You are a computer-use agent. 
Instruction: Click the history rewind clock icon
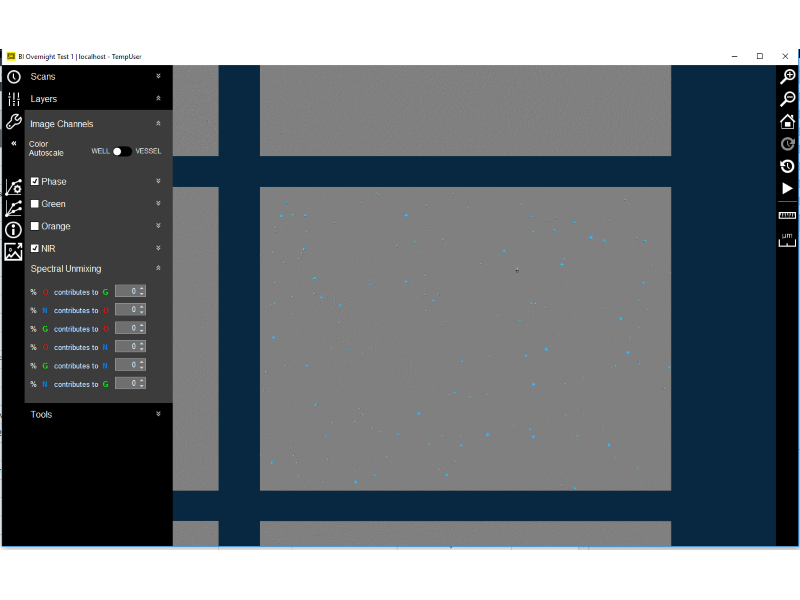pyautogui.click(x=787, y=166)
